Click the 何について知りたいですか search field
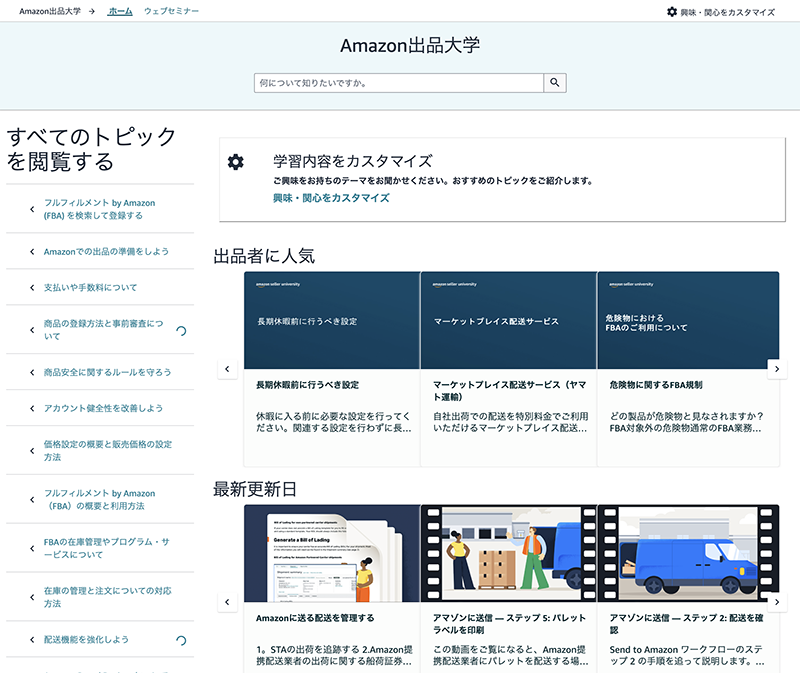Image resolution: width=800 pixels, height=673 pixels. [x=399, y=83]
